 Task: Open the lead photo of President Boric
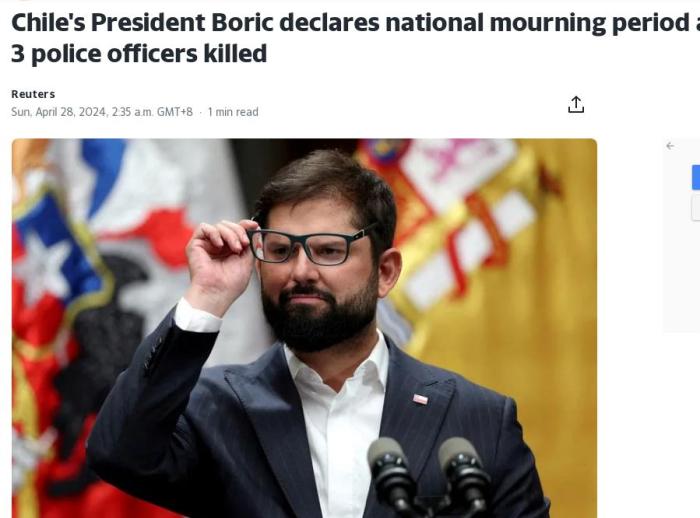tap(304, 328)
